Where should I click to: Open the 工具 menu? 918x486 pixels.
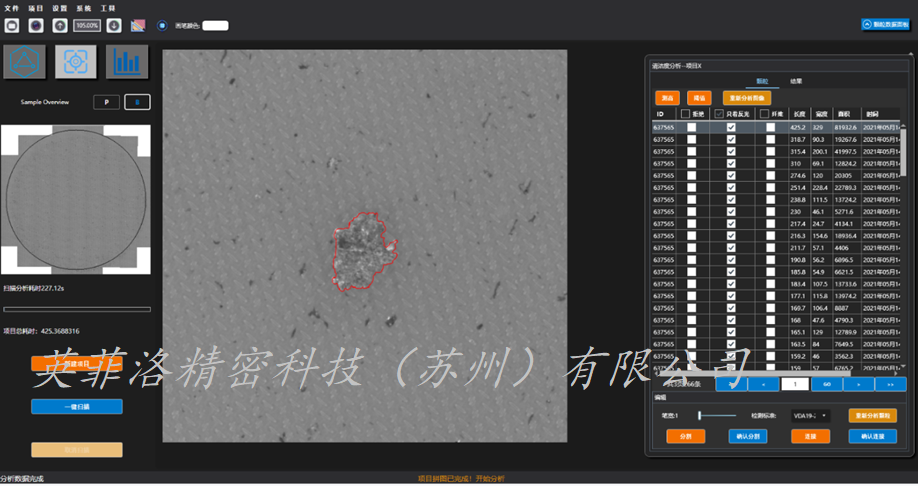tap(107, 7)
